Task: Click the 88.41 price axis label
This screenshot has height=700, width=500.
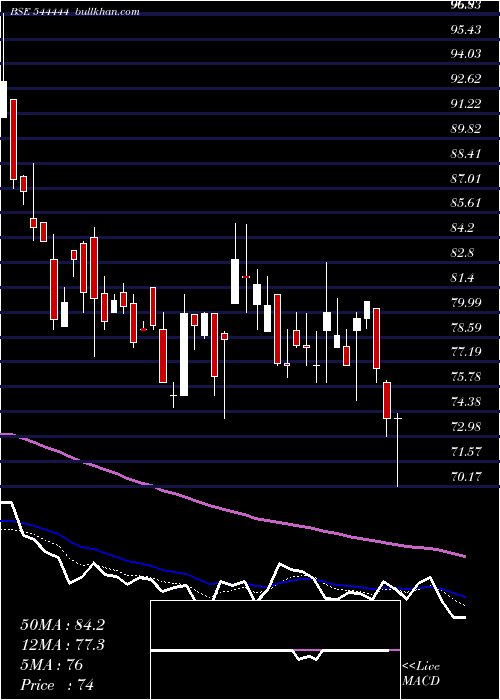Action: [467, 154]
